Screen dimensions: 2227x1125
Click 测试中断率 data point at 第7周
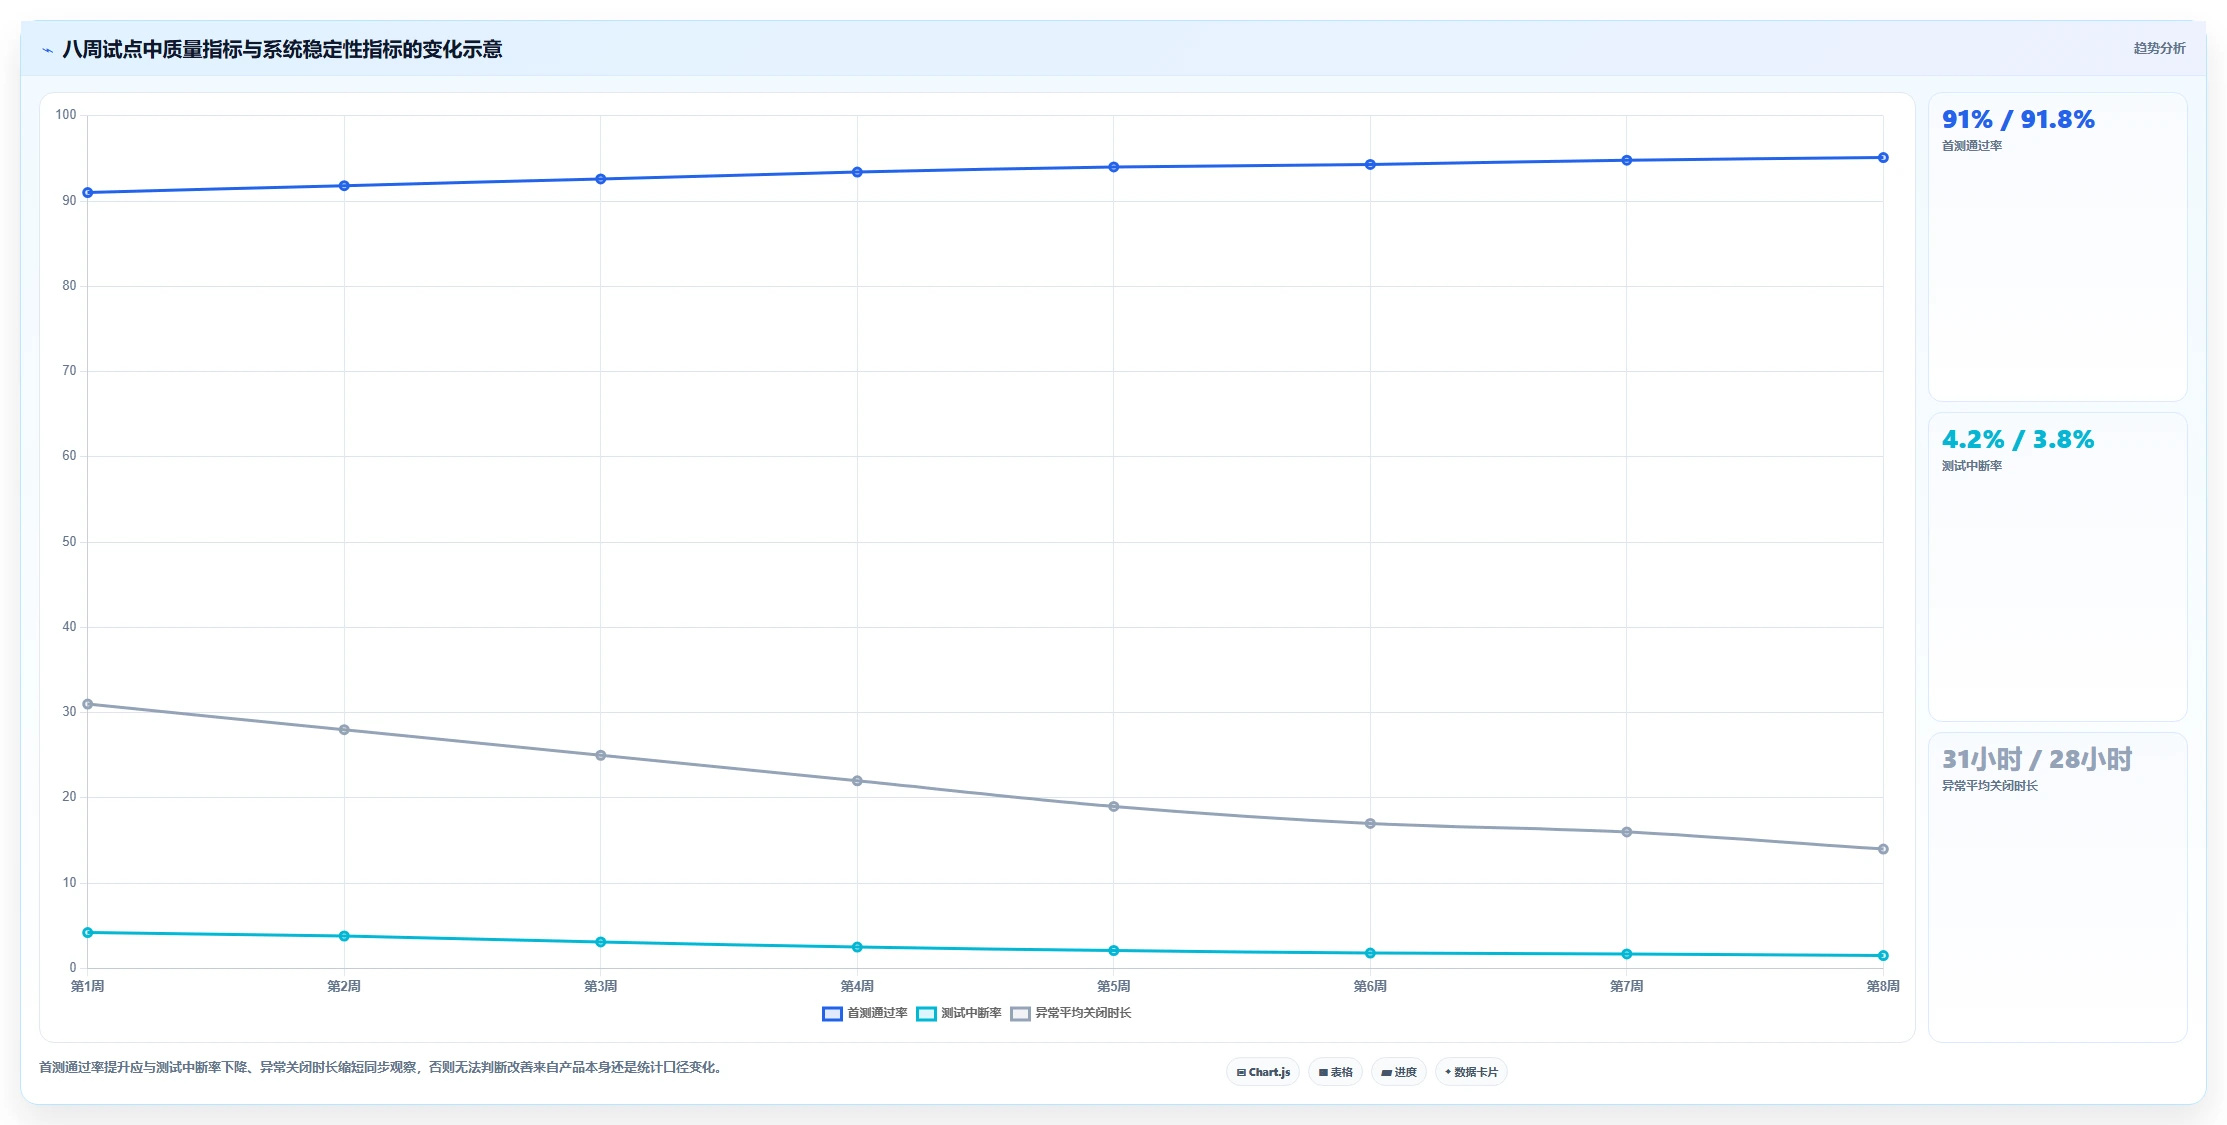click(x=1627, y=954)
